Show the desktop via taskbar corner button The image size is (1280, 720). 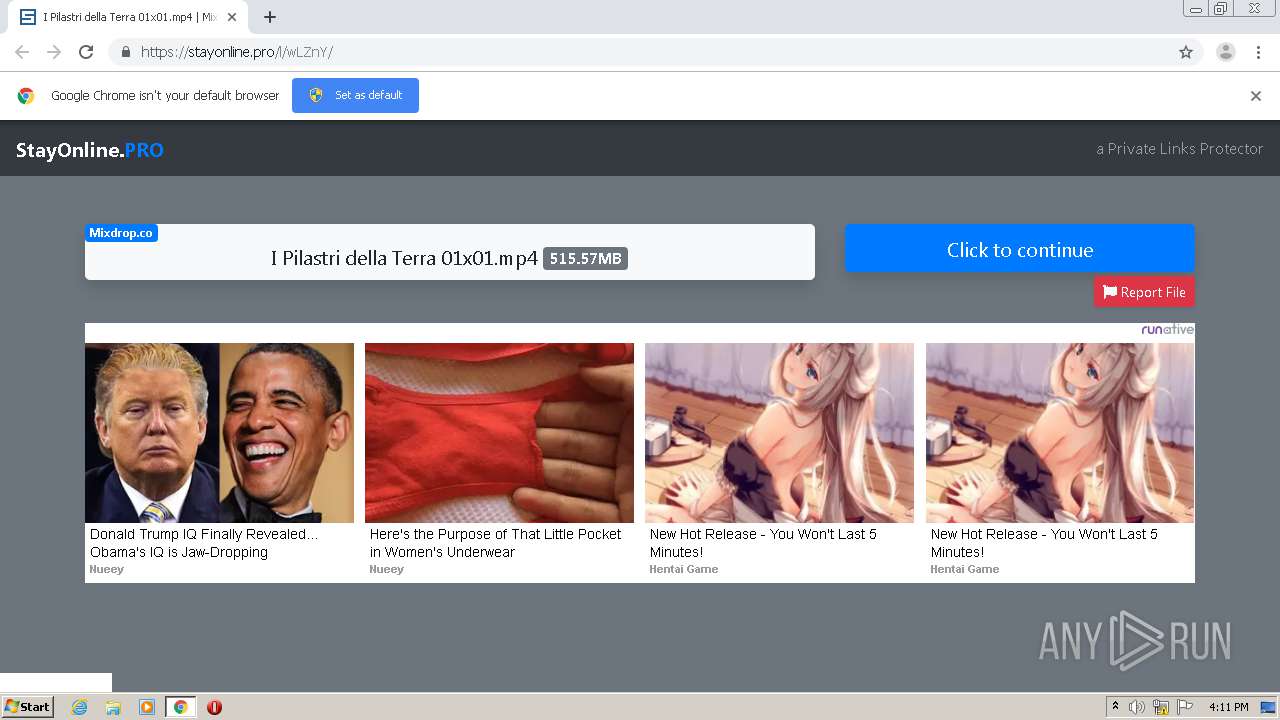pyautogui.click(x=1268, y=707)
